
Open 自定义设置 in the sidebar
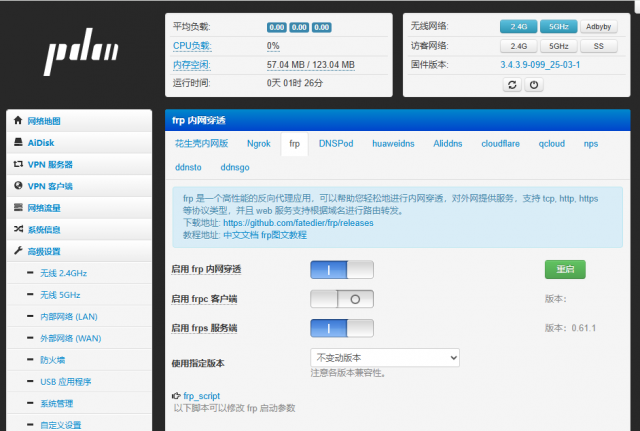(x=60, y=425)
